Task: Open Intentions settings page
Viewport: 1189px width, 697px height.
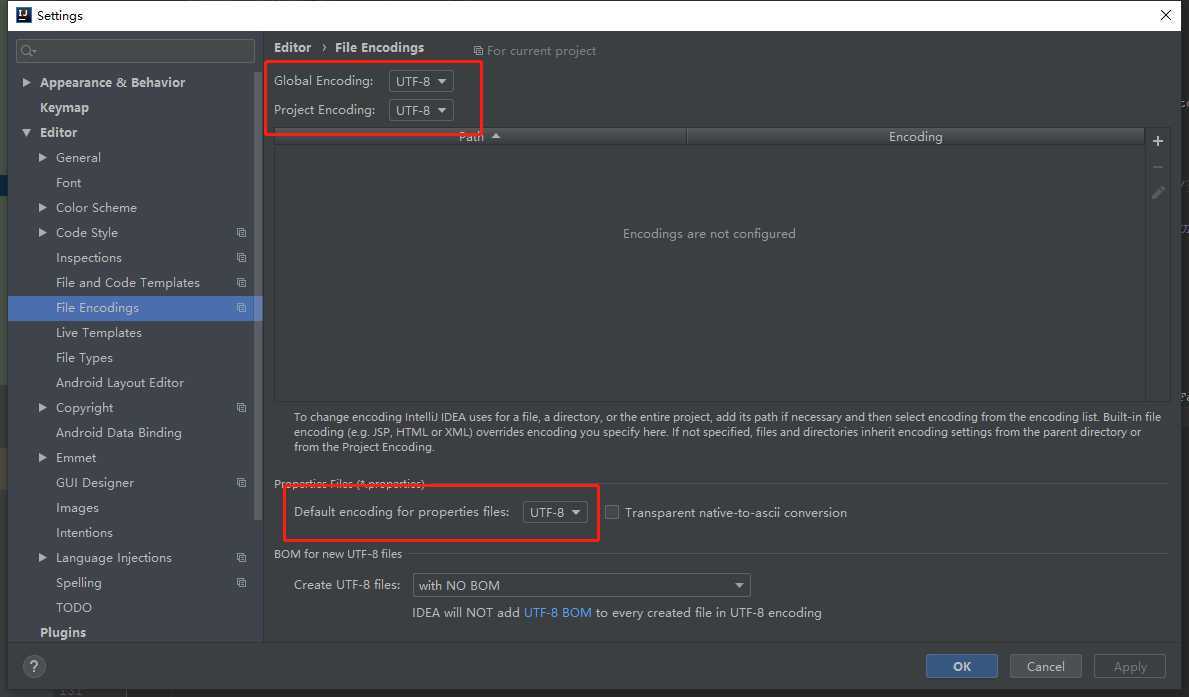Action: (x=84, y=533)
